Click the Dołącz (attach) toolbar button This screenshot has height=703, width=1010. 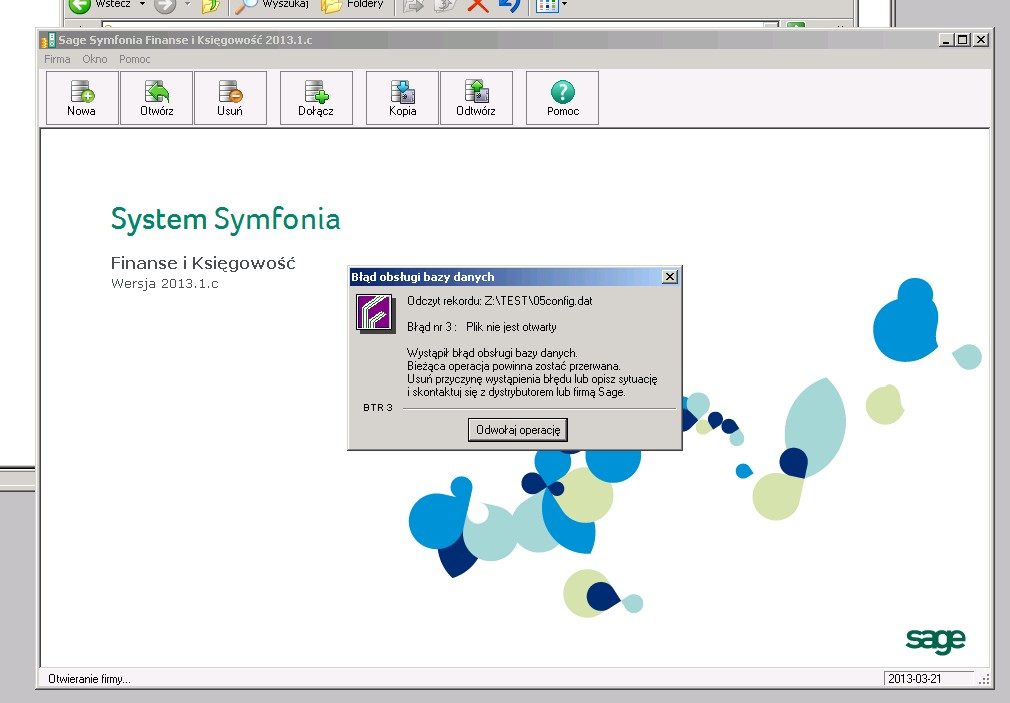click(x=316, y=98)
